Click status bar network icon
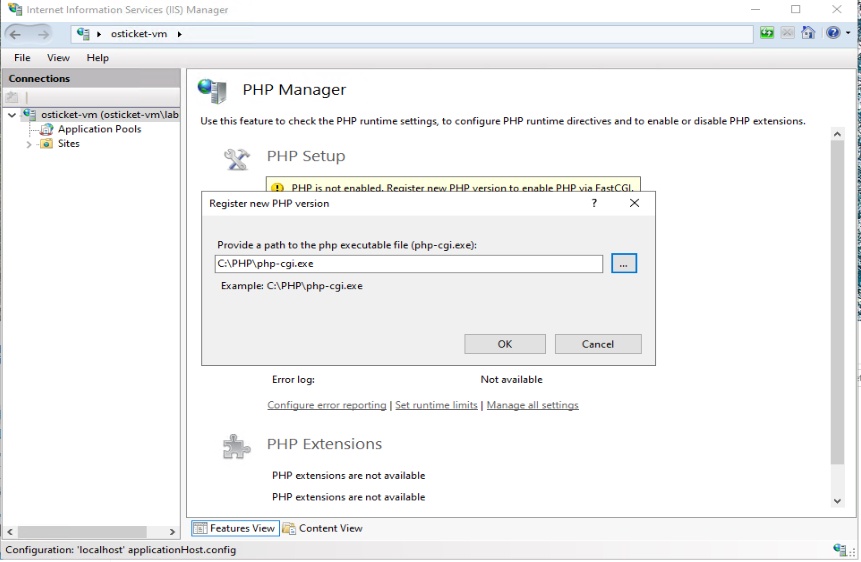This screenshot has width=861, height=562. (840, 549)
